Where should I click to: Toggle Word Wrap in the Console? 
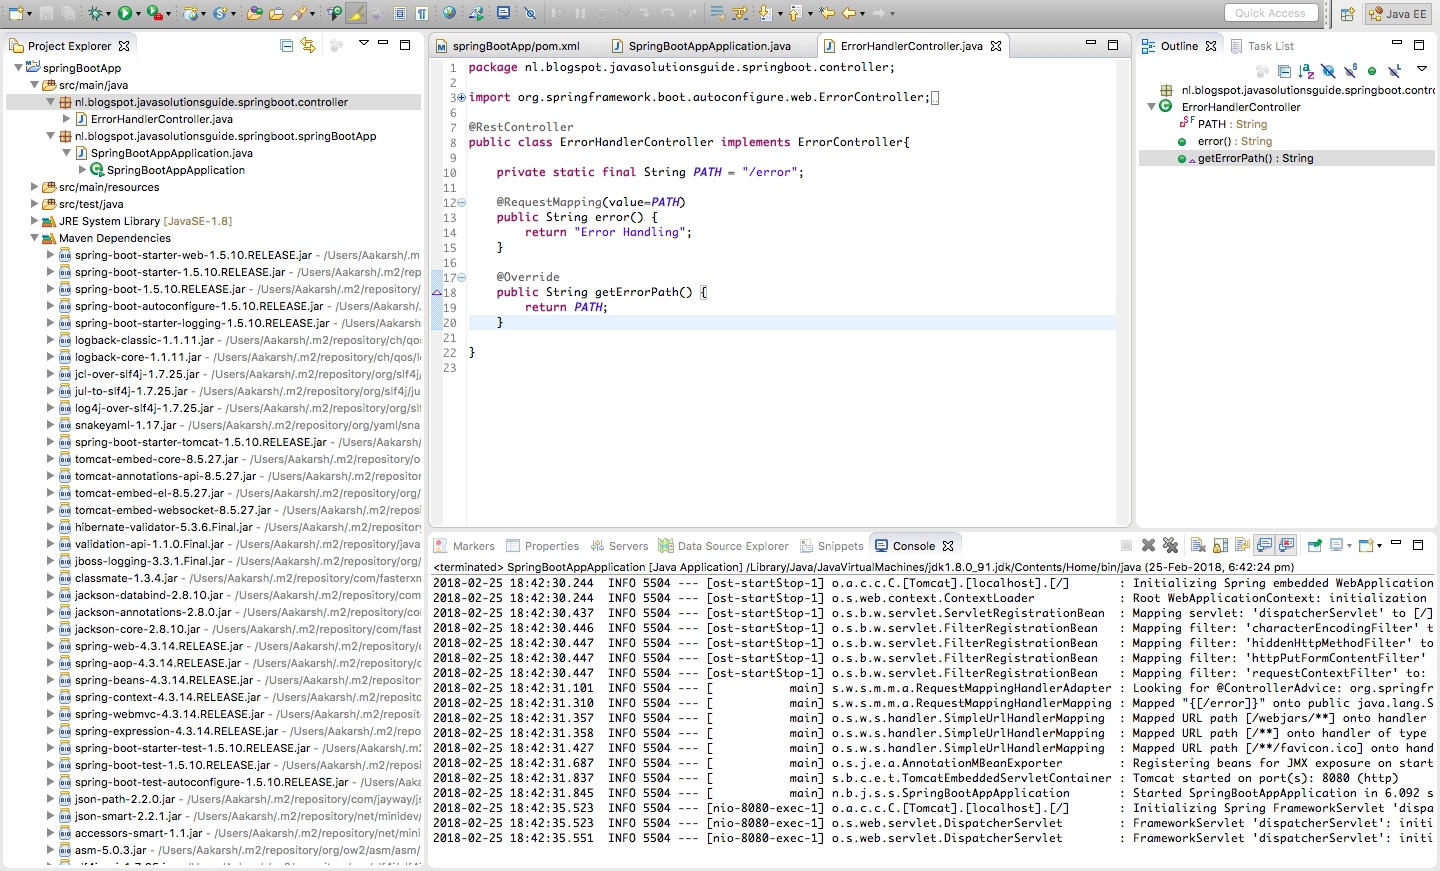point(1242,545)
